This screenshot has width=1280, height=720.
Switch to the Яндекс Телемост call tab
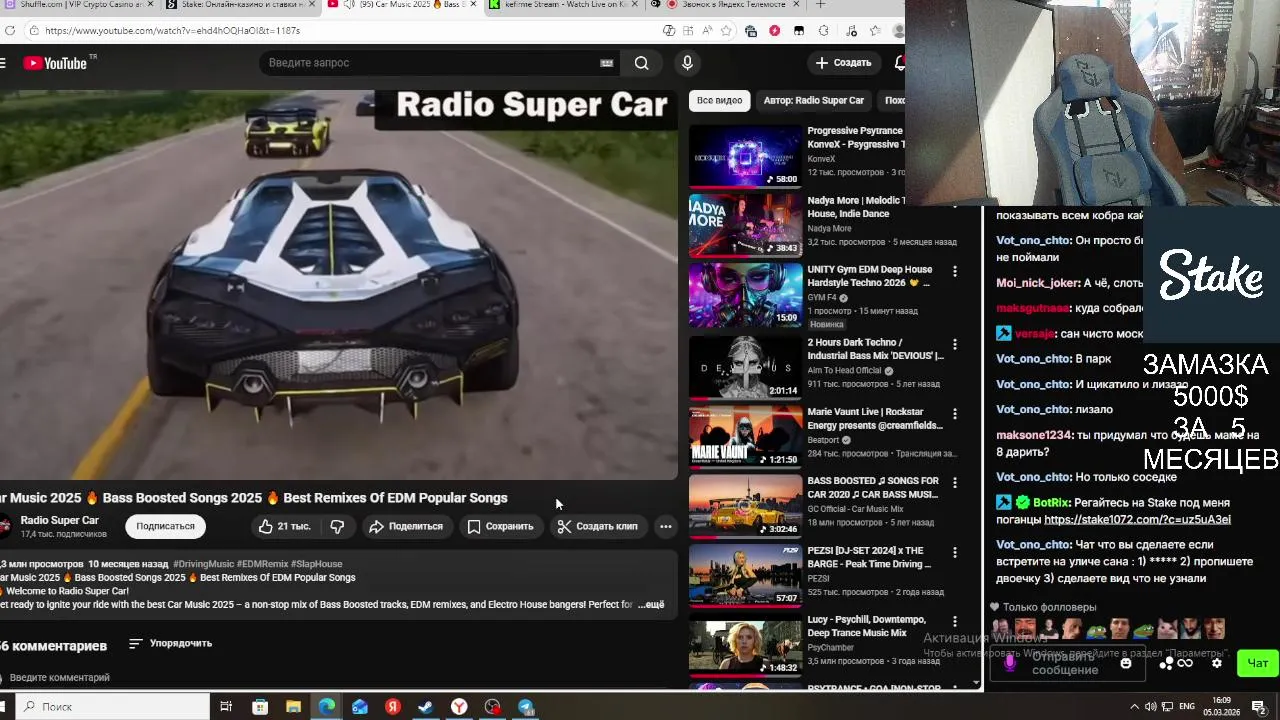(725, 5)
